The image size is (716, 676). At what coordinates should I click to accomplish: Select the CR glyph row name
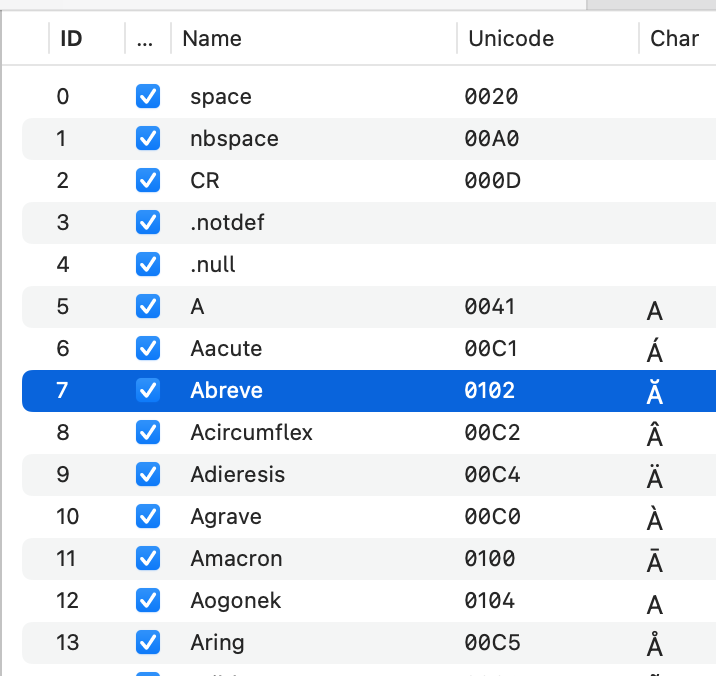click(205, 181)
